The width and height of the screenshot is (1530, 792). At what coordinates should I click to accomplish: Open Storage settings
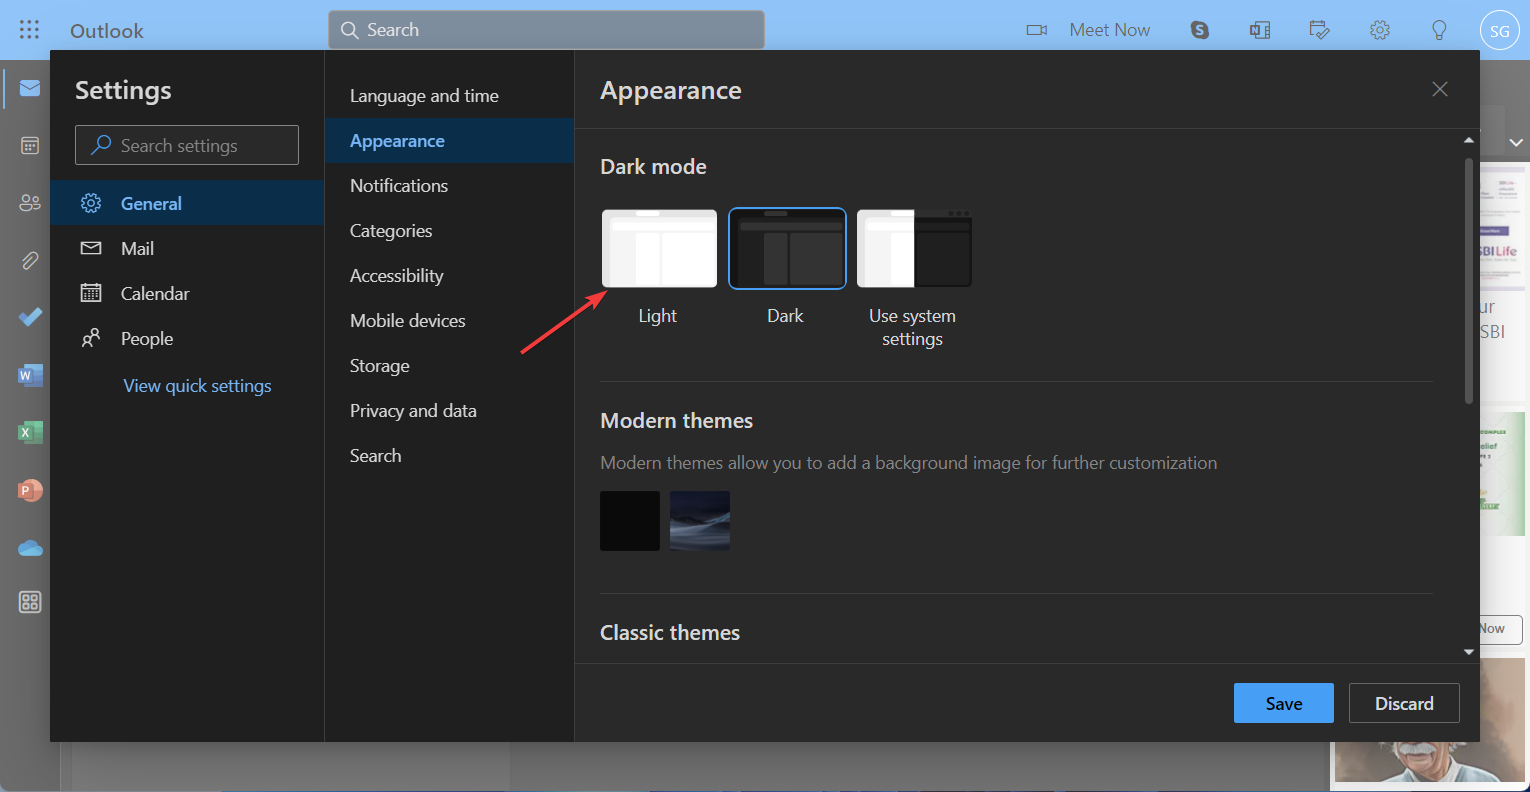click(449, 366)
